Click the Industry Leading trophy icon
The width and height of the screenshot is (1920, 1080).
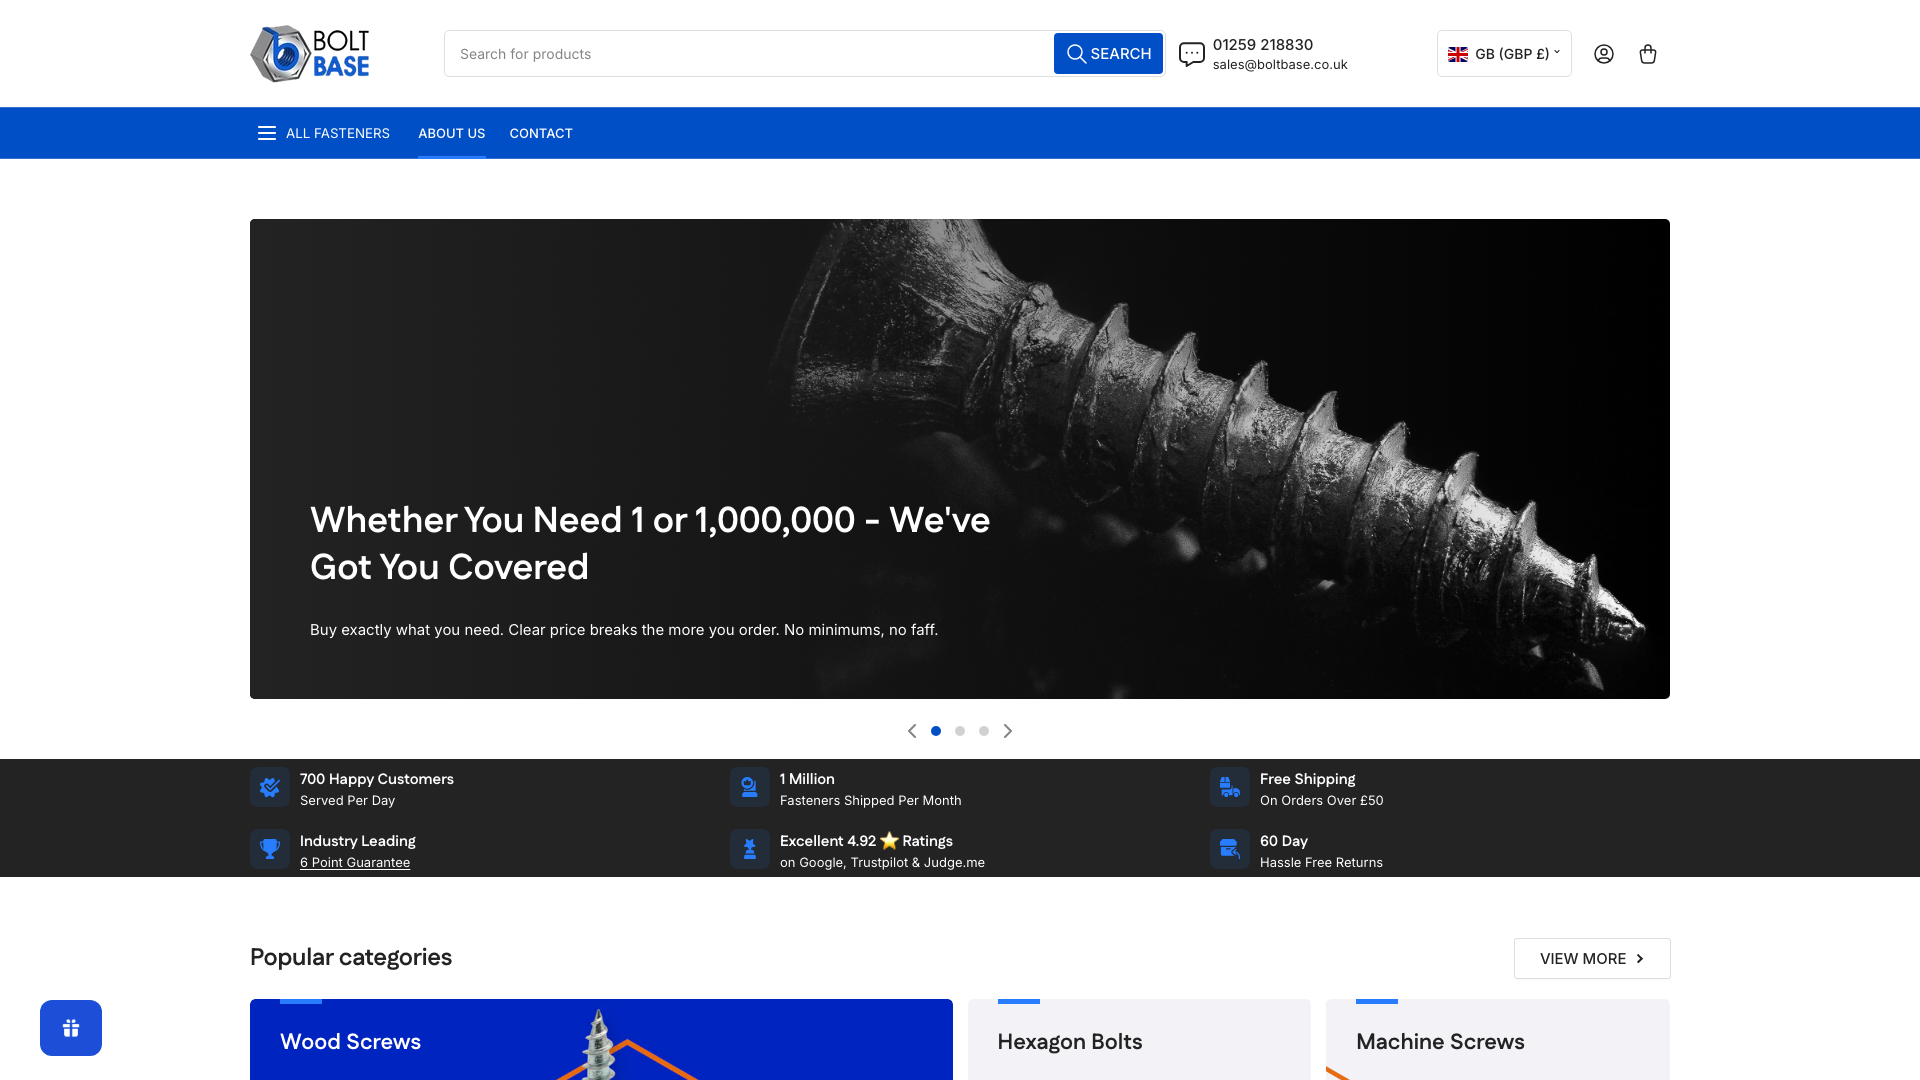[x=270, y=849]
